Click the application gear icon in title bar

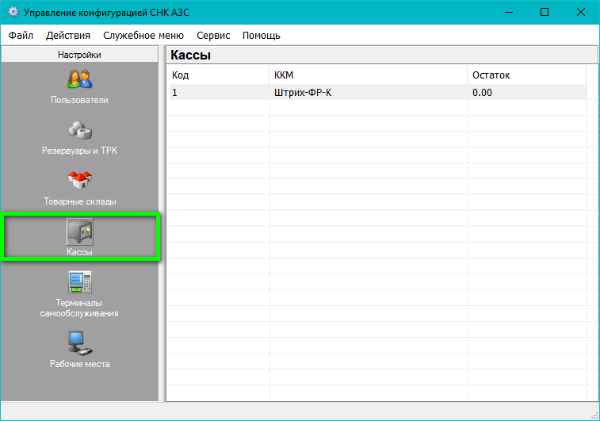(12, 12)
